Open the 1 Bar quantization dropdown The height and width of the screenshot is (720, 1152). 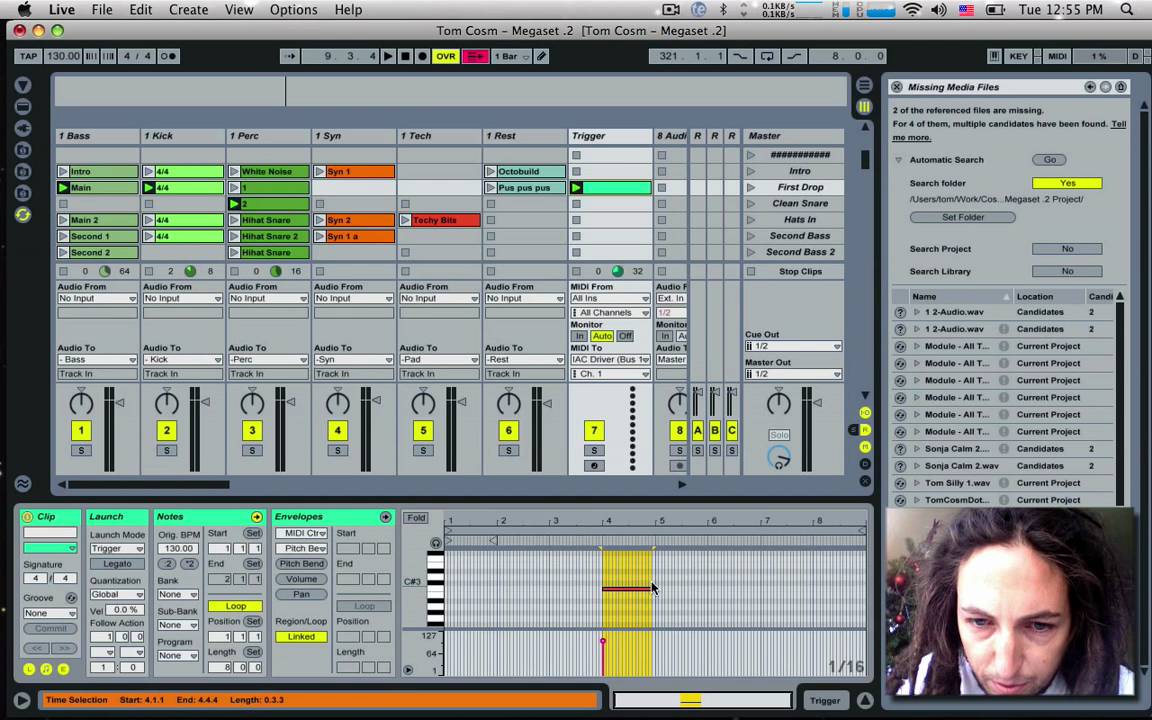click(511, 56)
